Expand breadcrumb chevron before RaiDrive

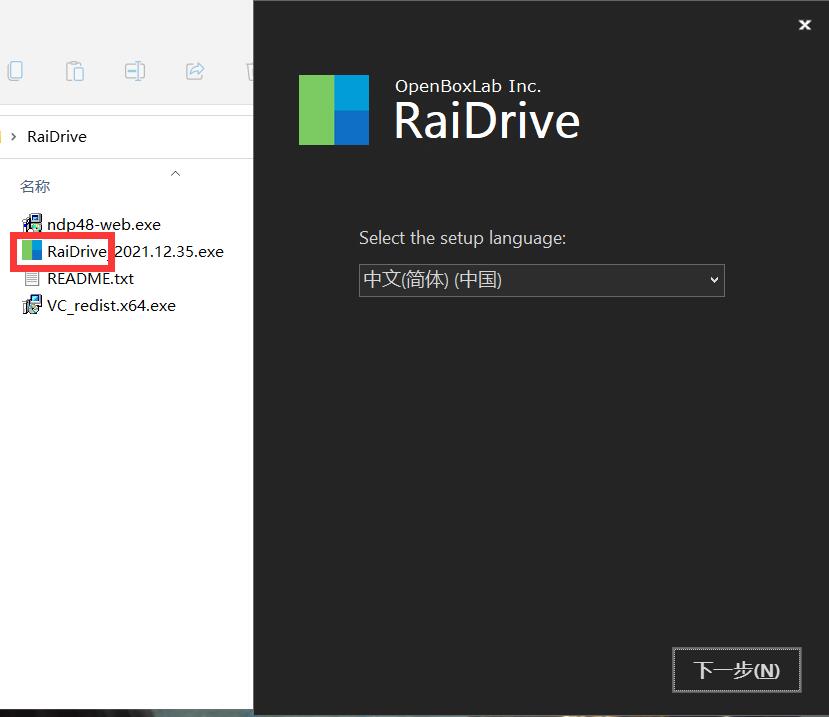click(x=14, y=136)
